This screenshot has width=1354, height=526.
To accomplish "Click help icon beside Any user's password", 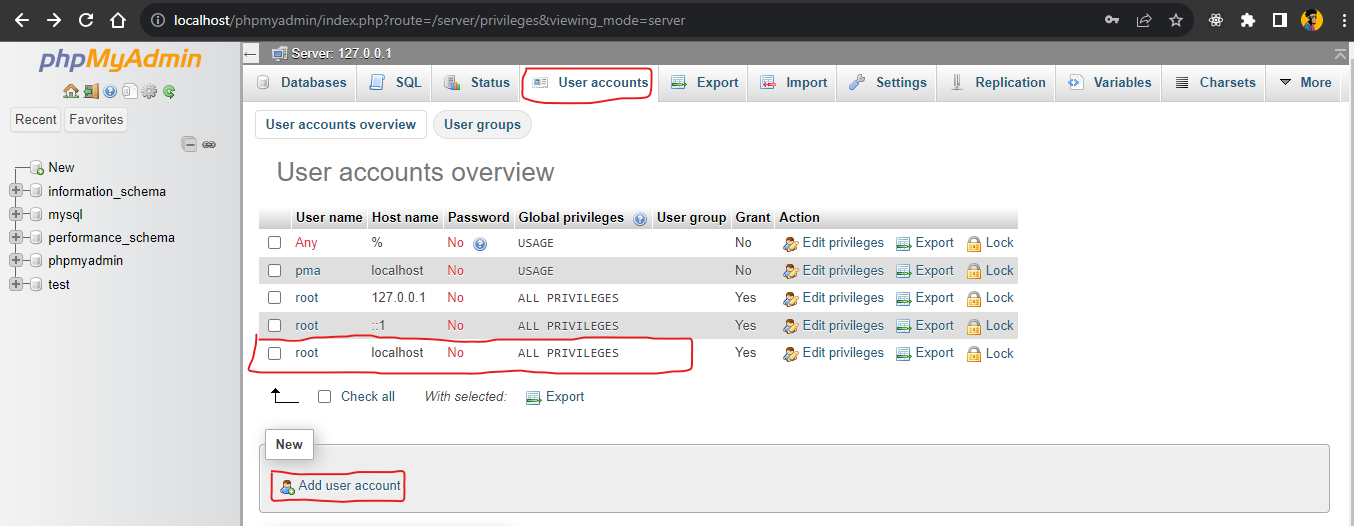I will [x=480, y=243].
